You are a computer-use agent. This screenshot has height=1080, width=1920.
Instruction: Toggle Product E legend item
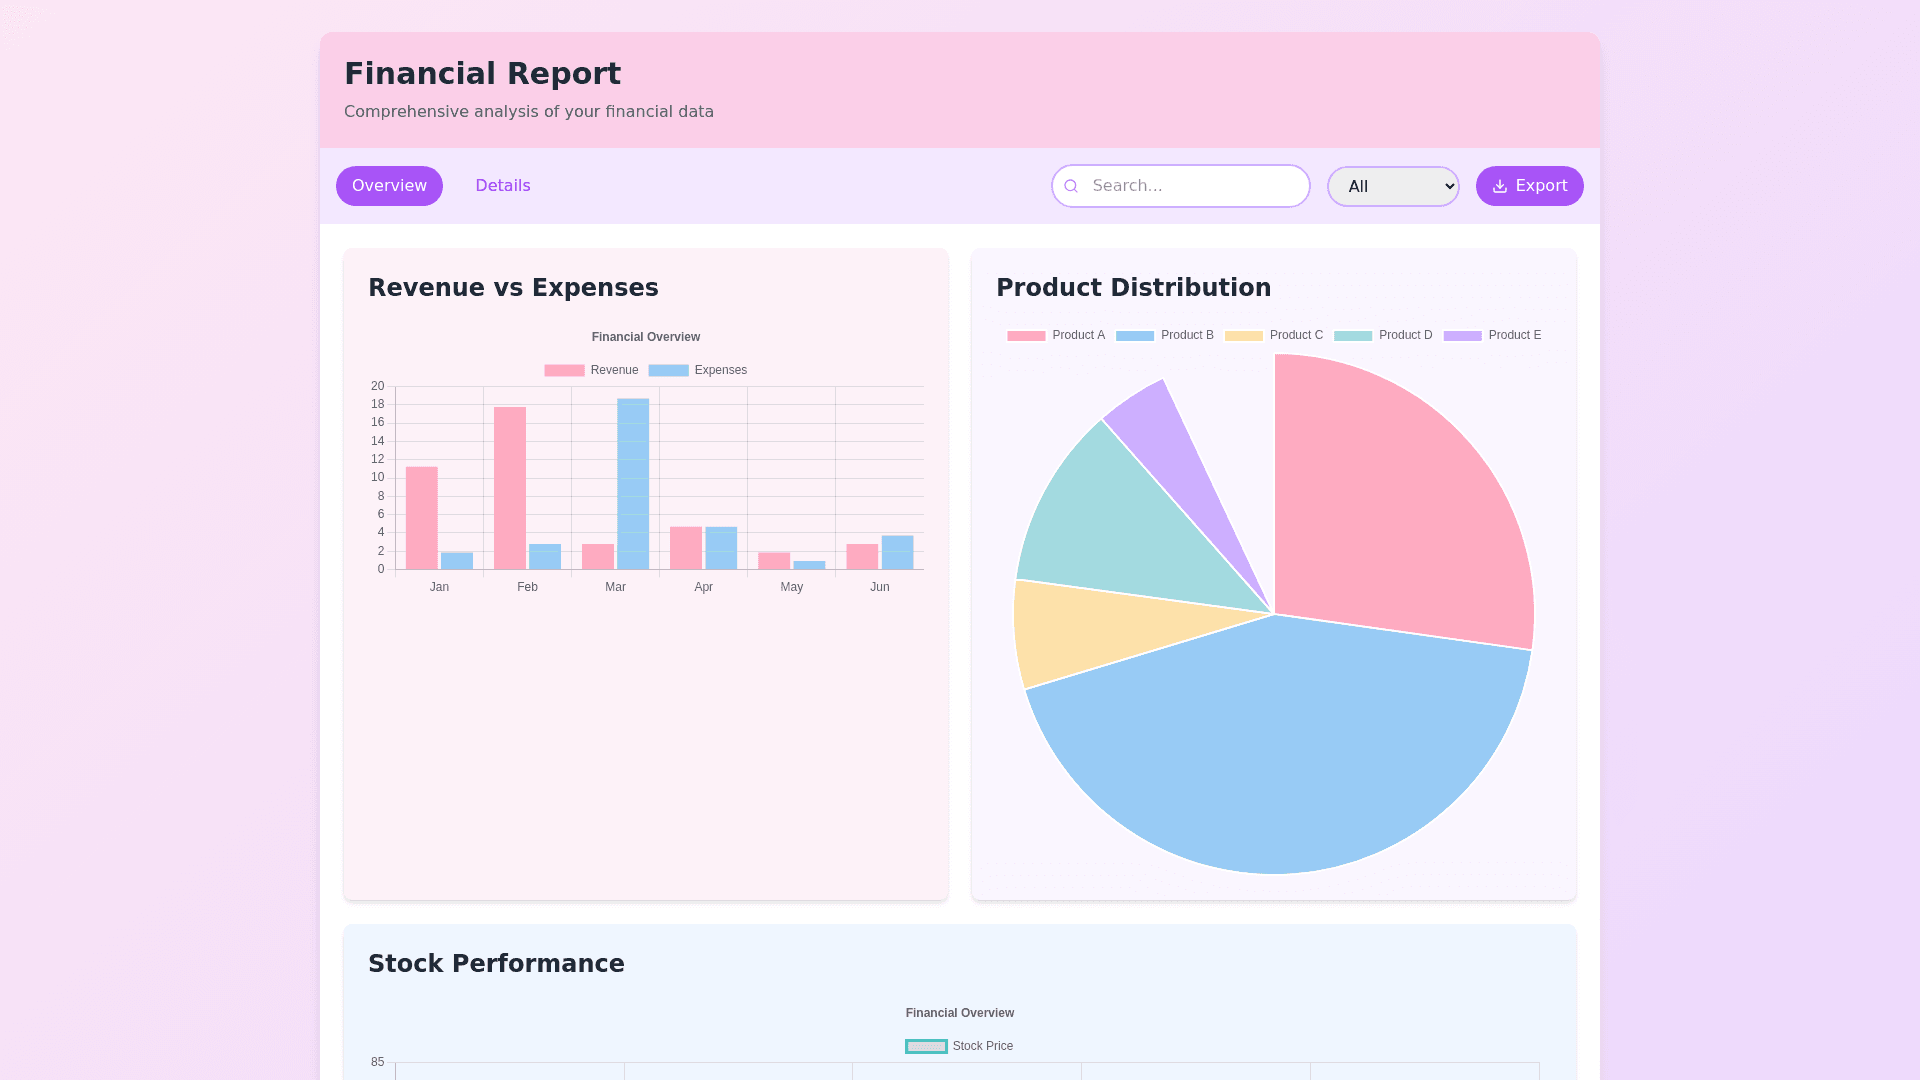click(1462, 336)
